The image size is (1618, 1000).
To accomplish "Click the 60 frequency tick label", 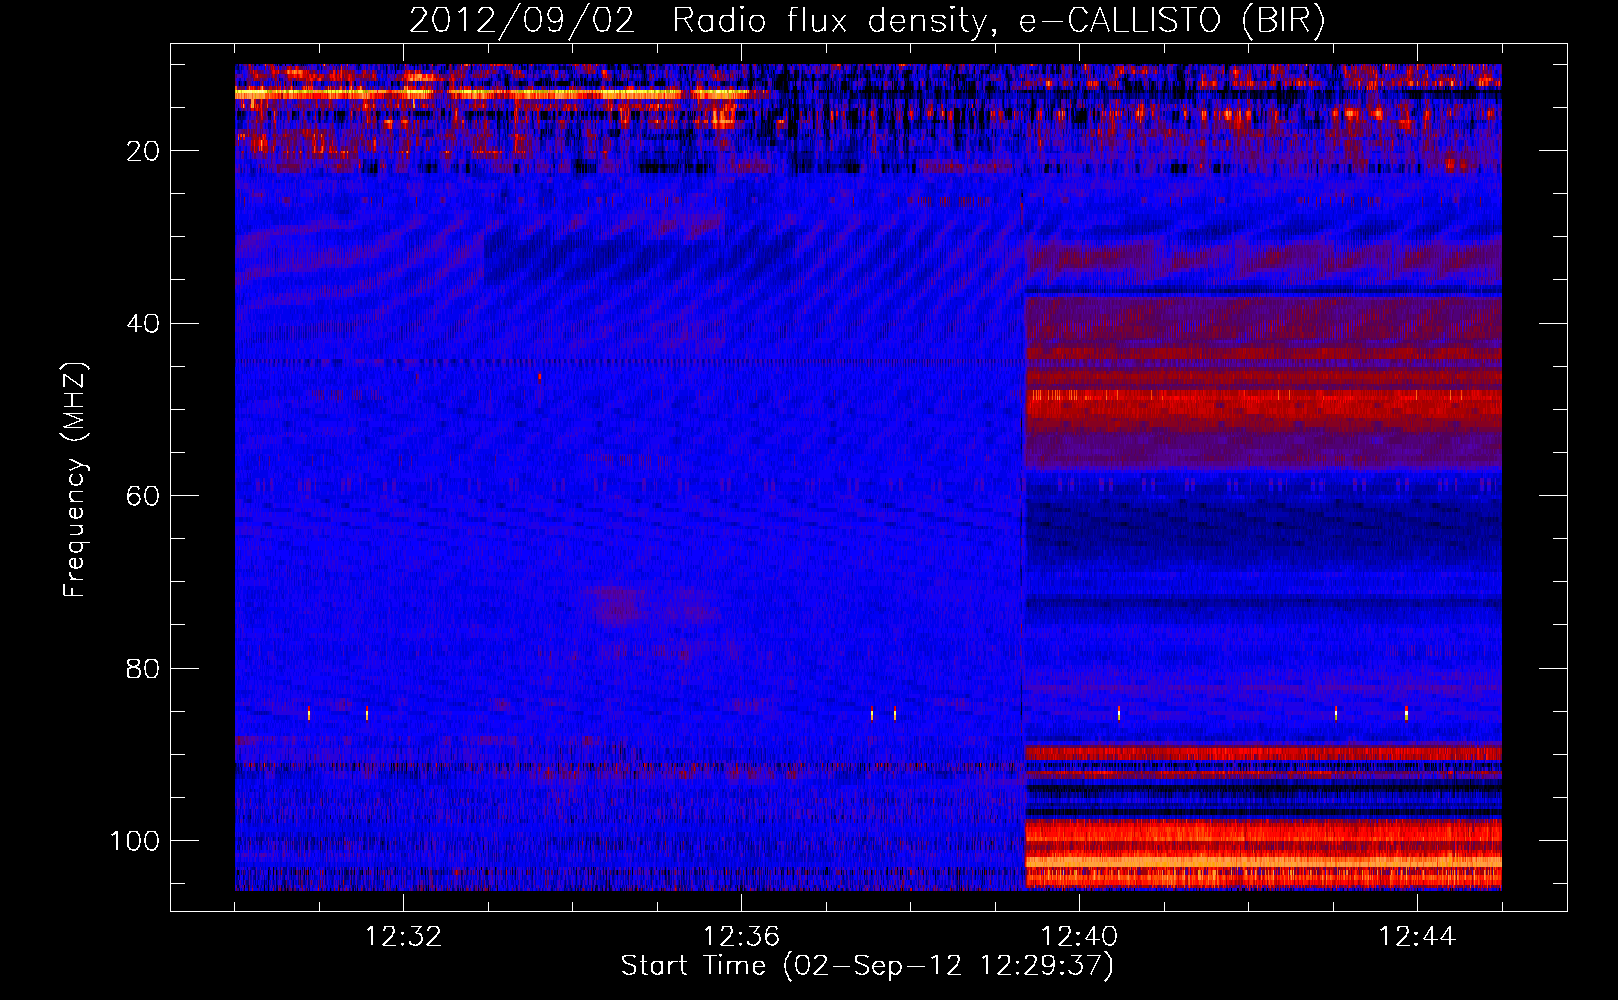I will click(x=144, y=496).
